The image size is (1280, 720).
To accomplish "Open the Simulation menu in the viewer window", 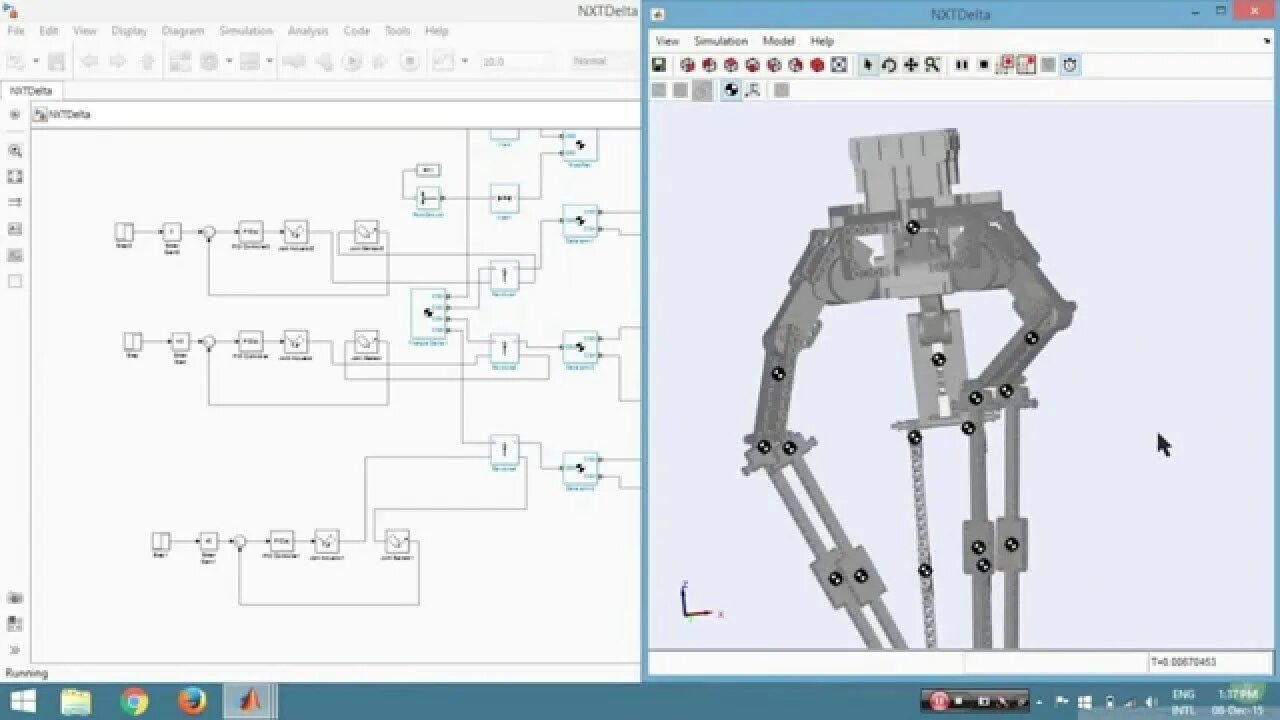I will pos(721,41).
